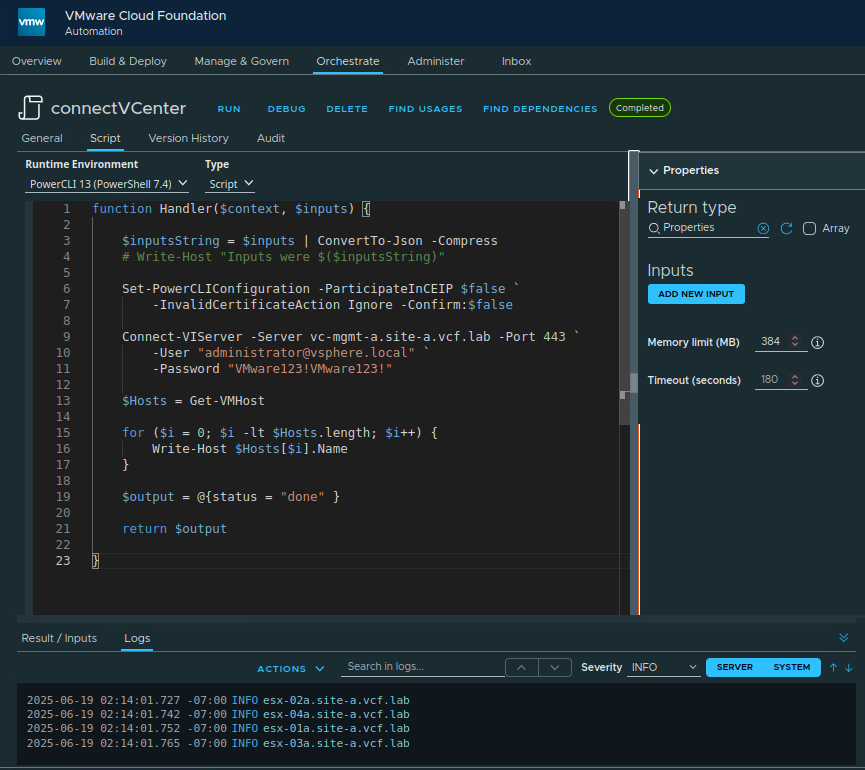Open Manage & Govern tab
Image resolution: width=865 pixels, height=770 pixels.
pos(242,61)
